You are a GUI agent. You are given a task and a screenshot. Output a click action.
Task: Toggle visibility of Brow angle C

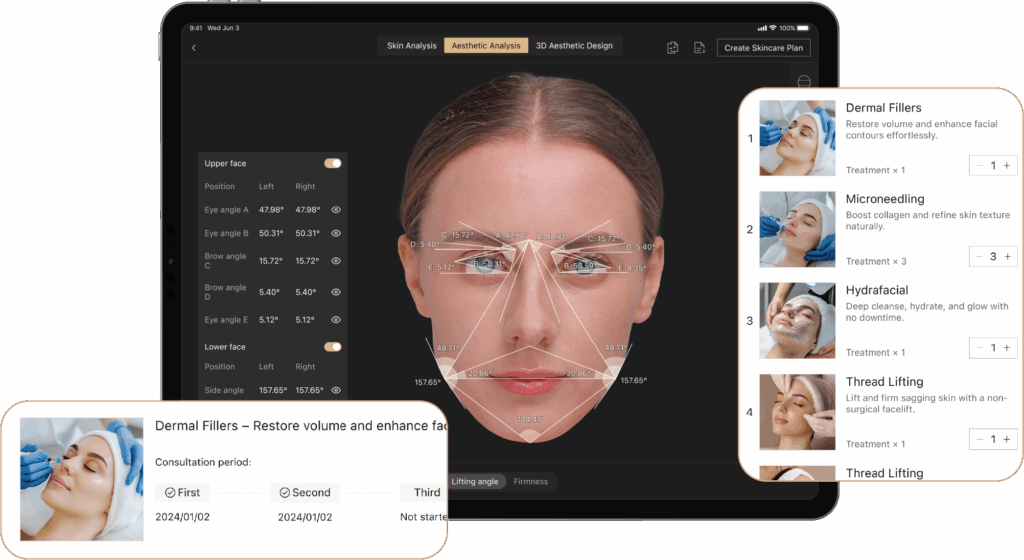[336, 262]
